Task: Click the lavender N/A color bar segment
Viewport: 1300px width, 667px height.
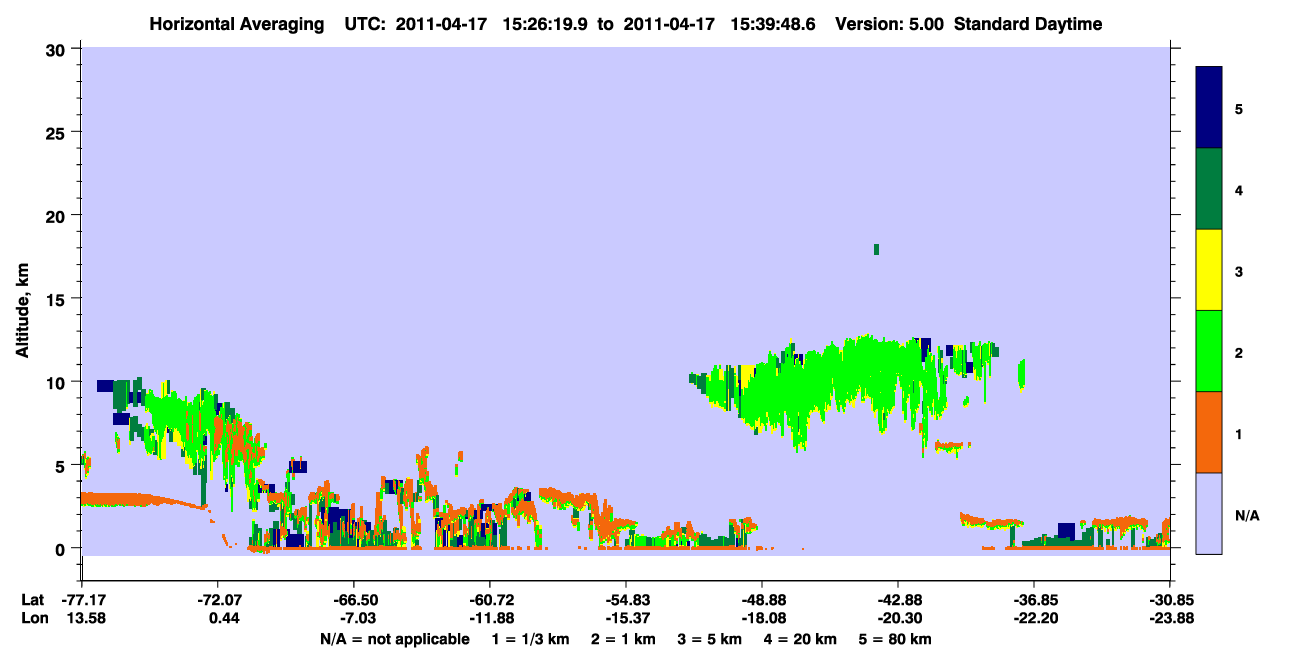Action: pyautogui.click(x=1209, y=513)
